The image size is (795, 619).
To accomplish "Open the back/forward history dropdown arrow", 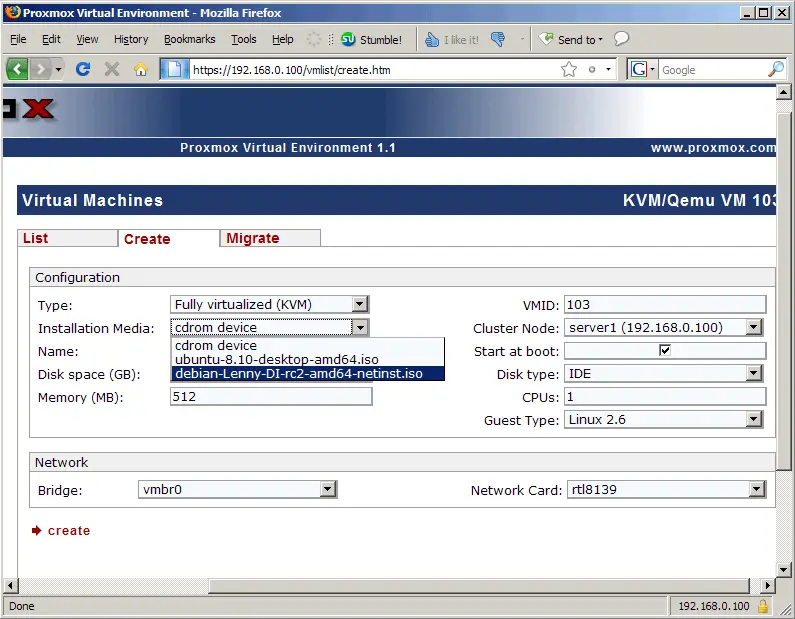I will [x=58, y=69].
